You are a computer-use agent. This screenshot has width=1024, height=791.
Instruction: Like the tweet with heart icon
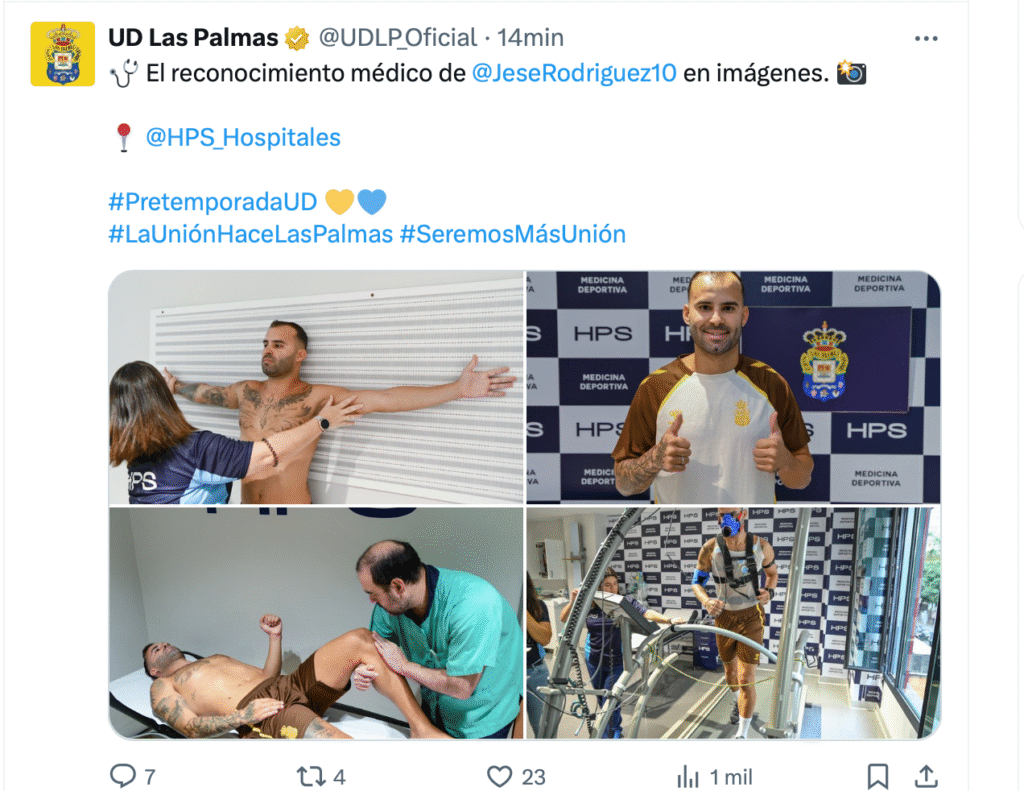click(500, 776)
